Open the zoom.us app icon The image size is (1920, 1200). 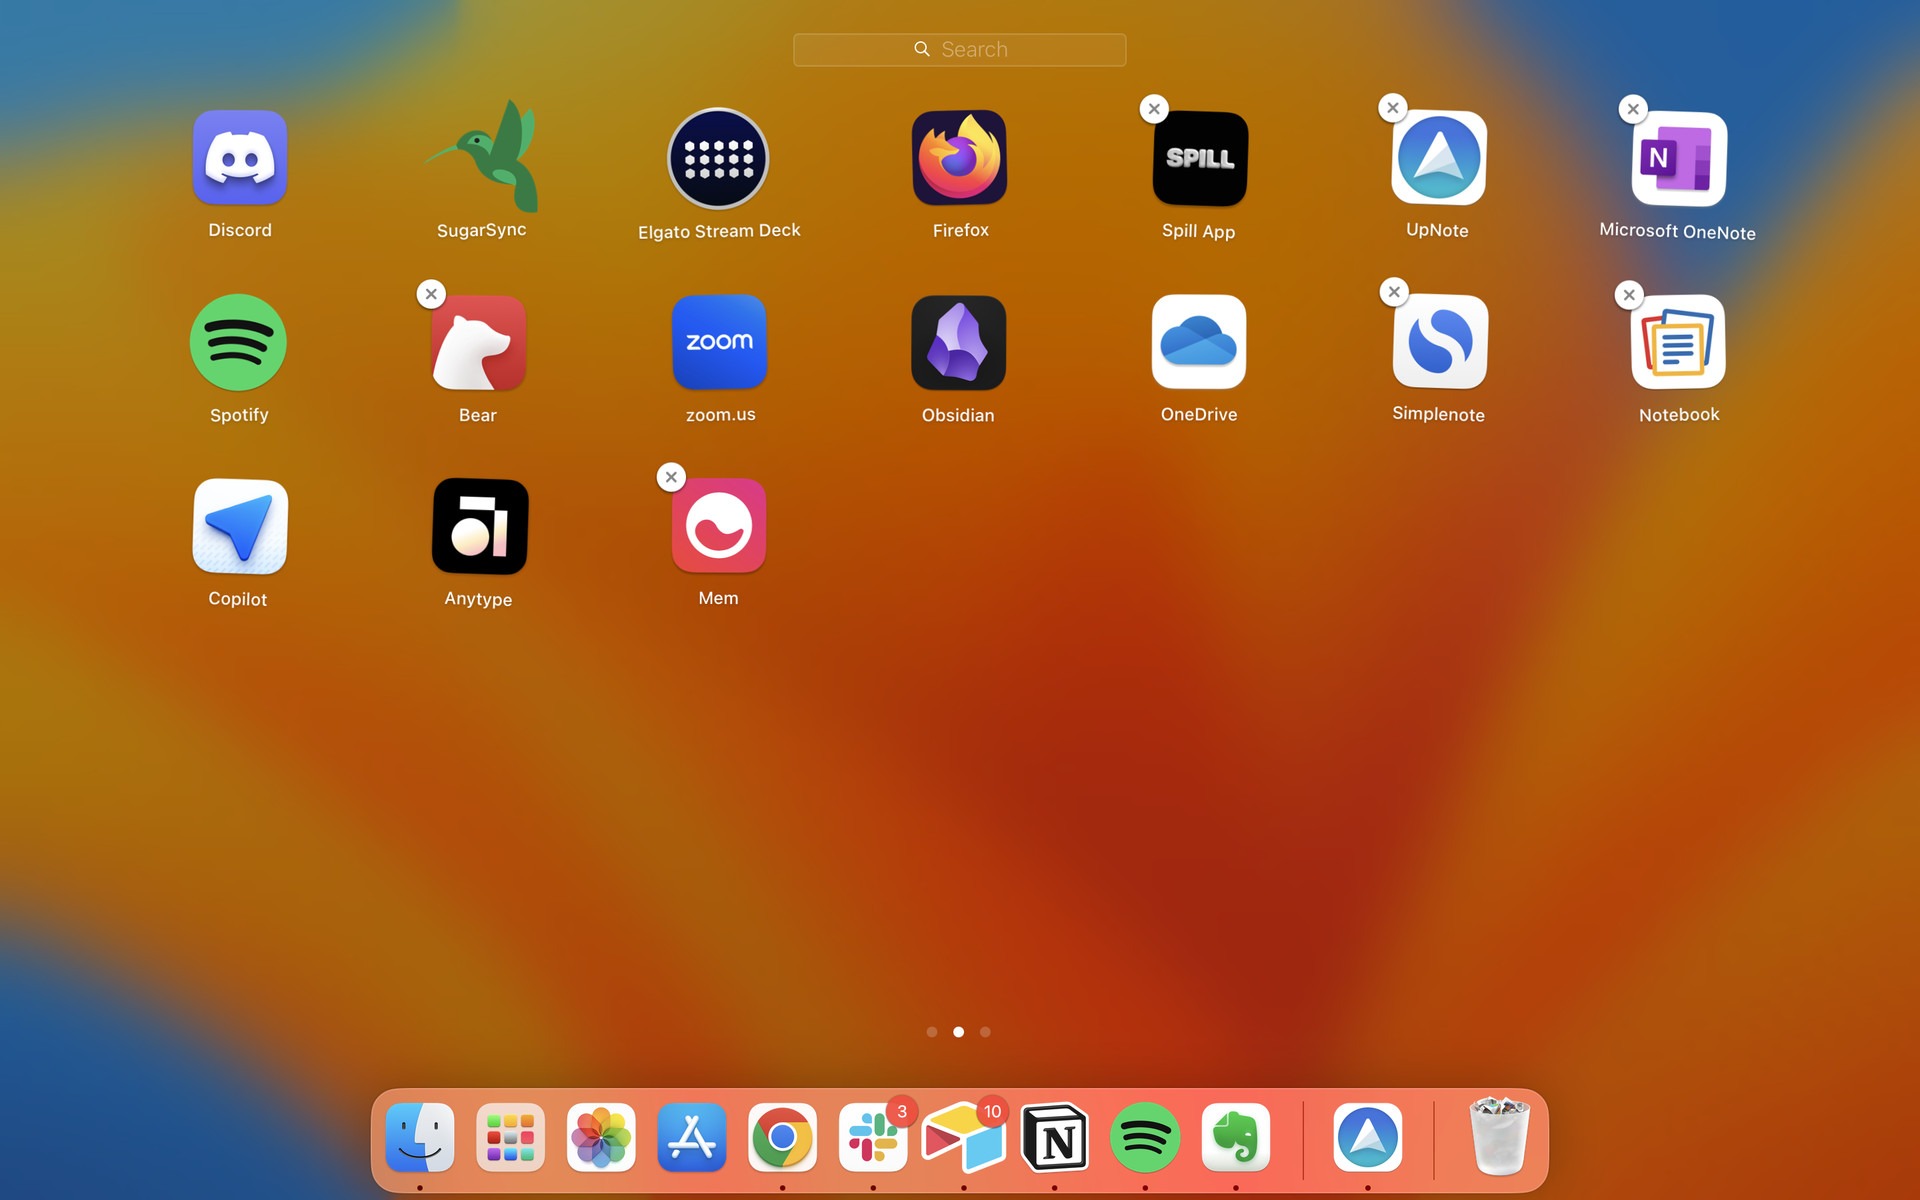[719, 342]
